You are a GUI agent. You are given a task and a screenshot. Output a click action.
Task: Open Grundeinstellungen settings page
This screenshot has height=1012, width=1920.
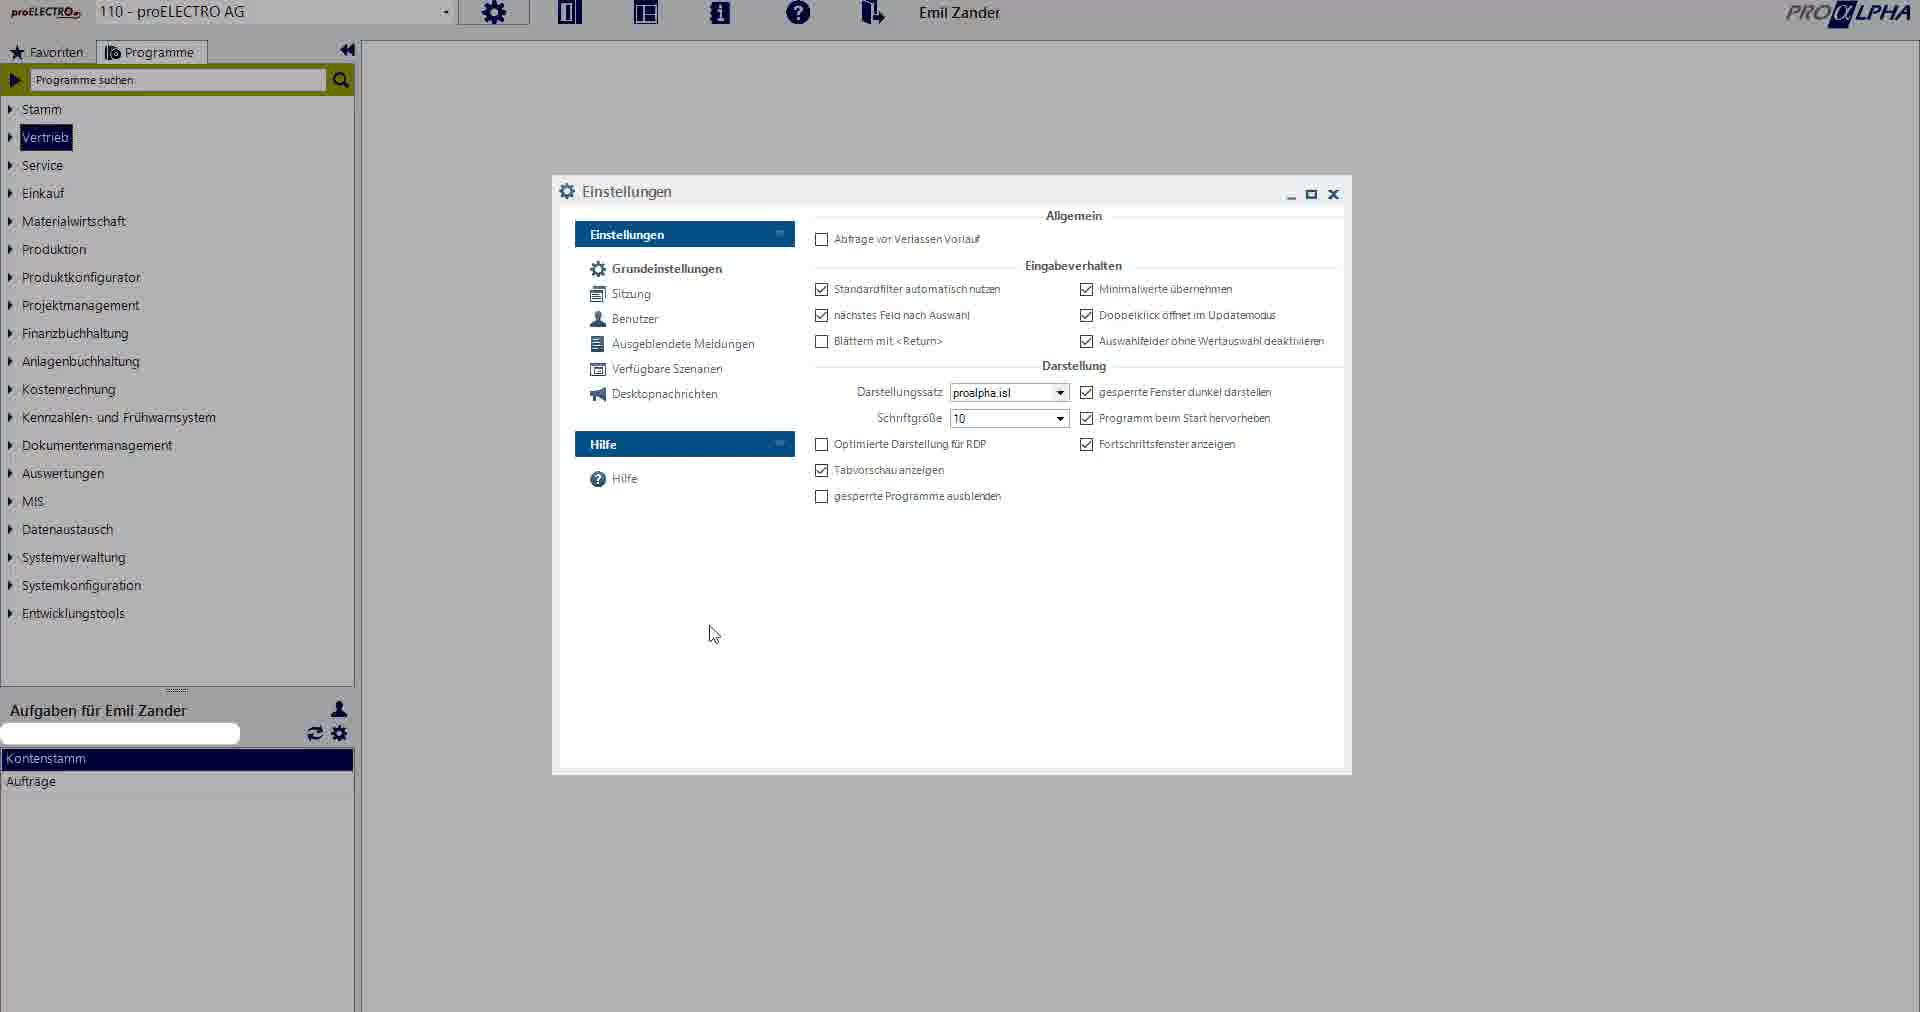[x=667, y=269]
